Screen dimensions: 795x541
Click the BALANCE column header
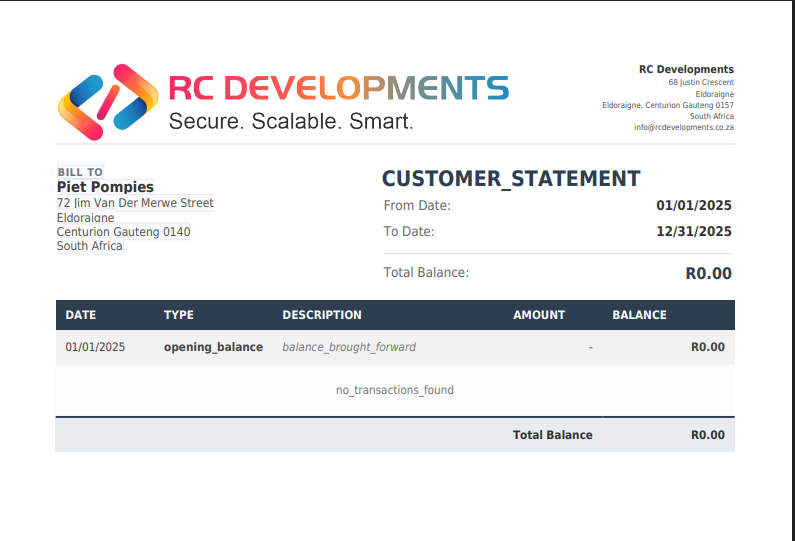639,315
